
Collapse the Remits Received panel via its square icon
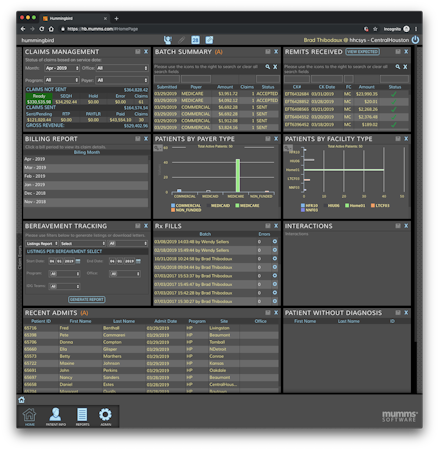tap(398, 52)
